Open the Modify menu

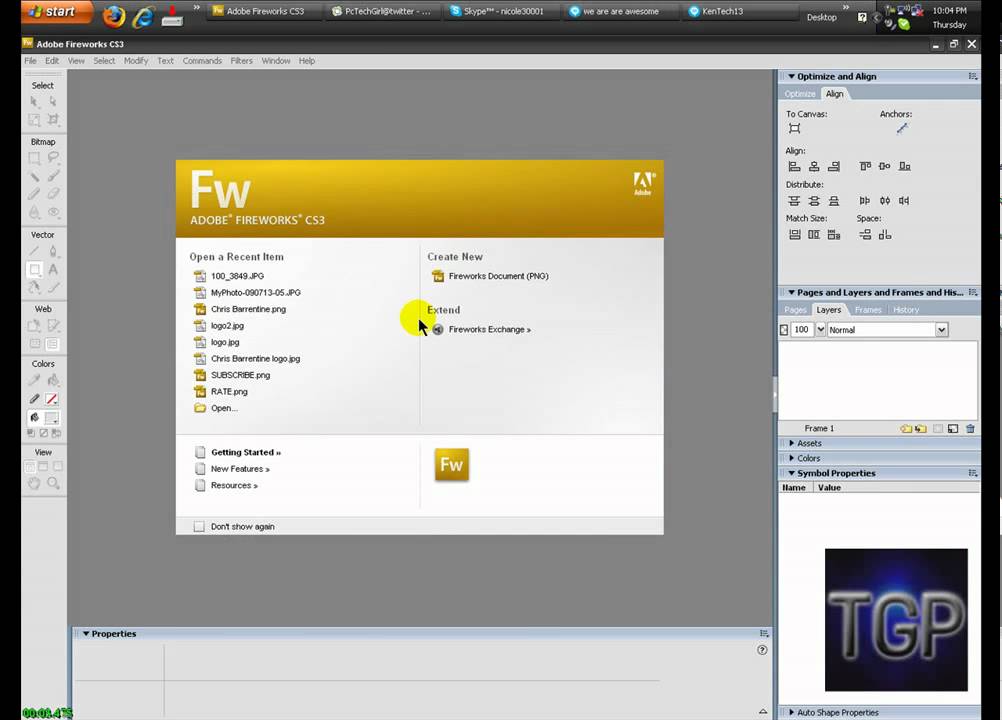pyautogui.click(x=135, y=61)
